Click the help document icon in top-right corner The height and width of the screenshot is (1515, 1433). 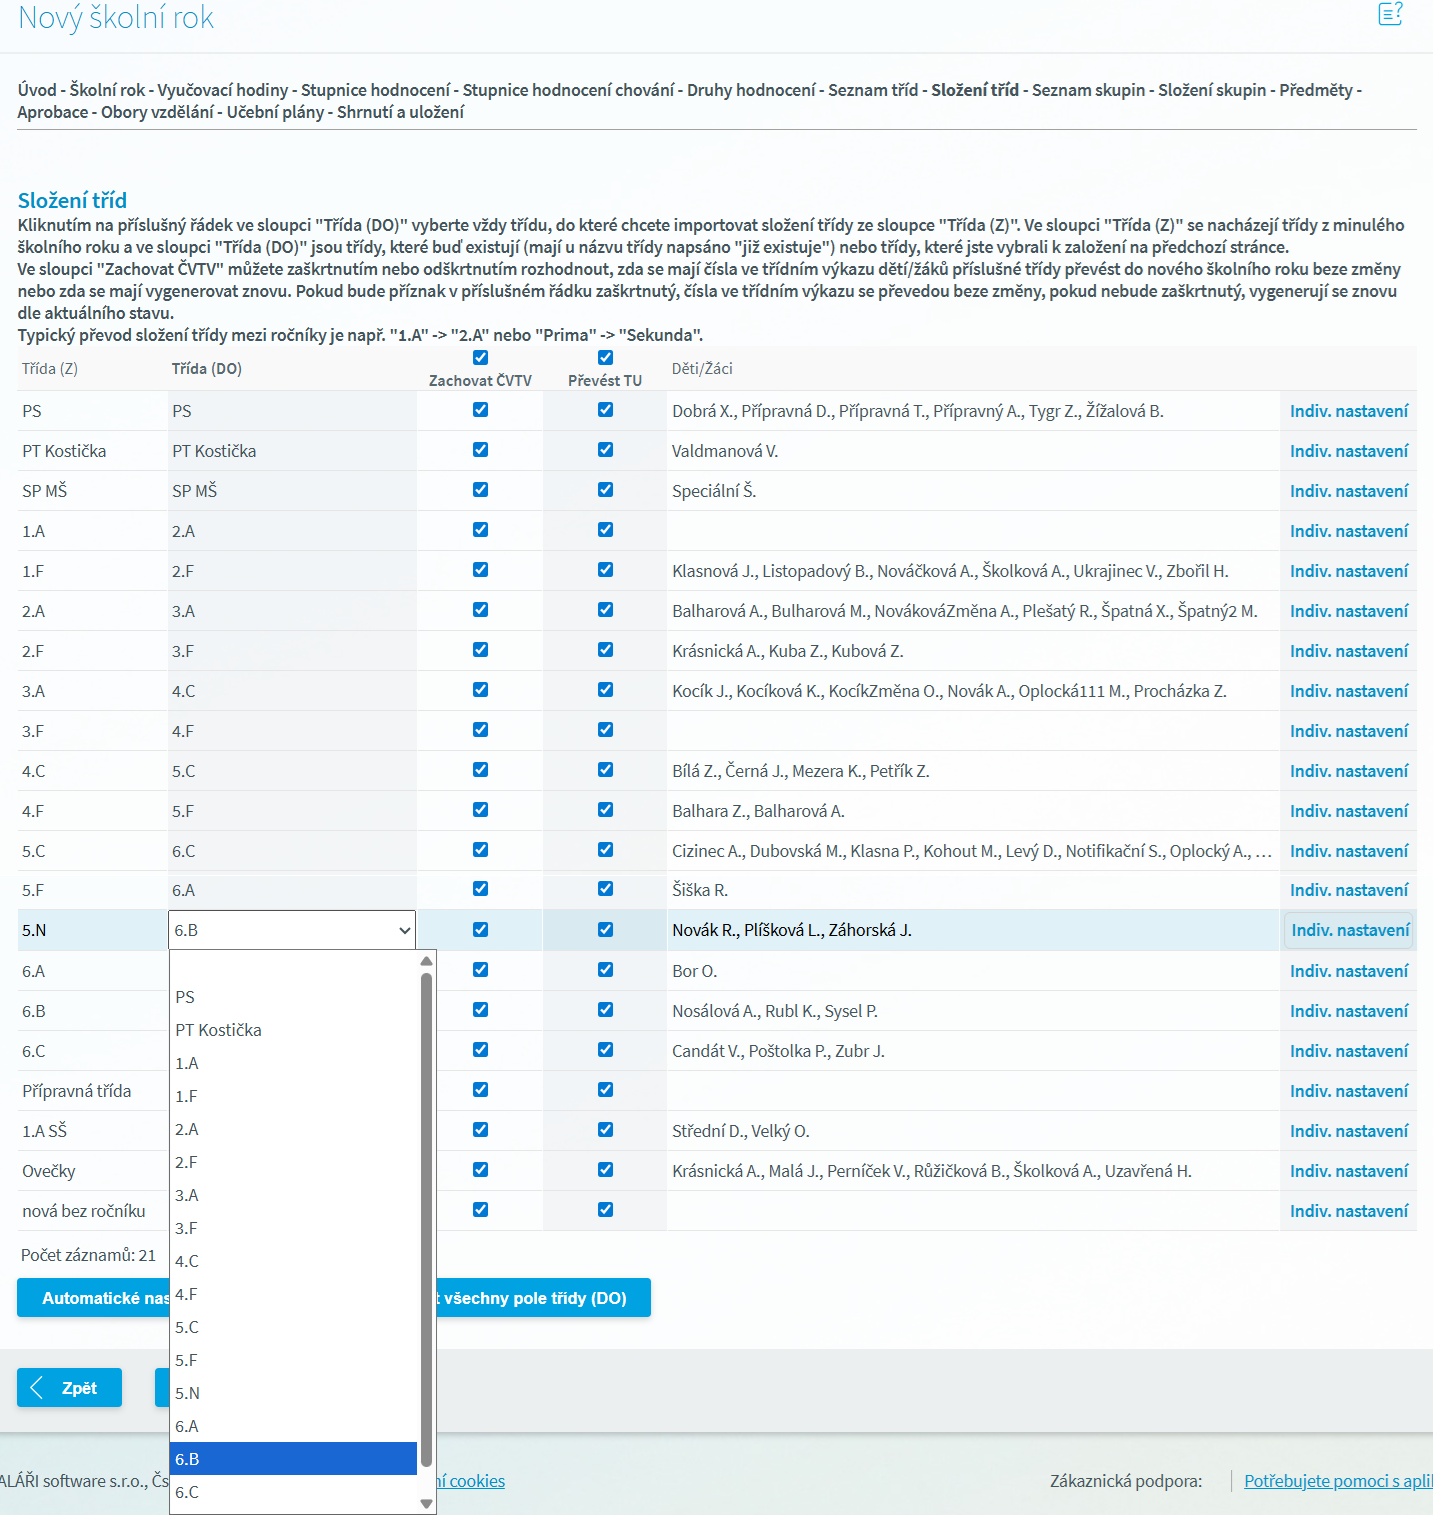[x=1390, y=14]
